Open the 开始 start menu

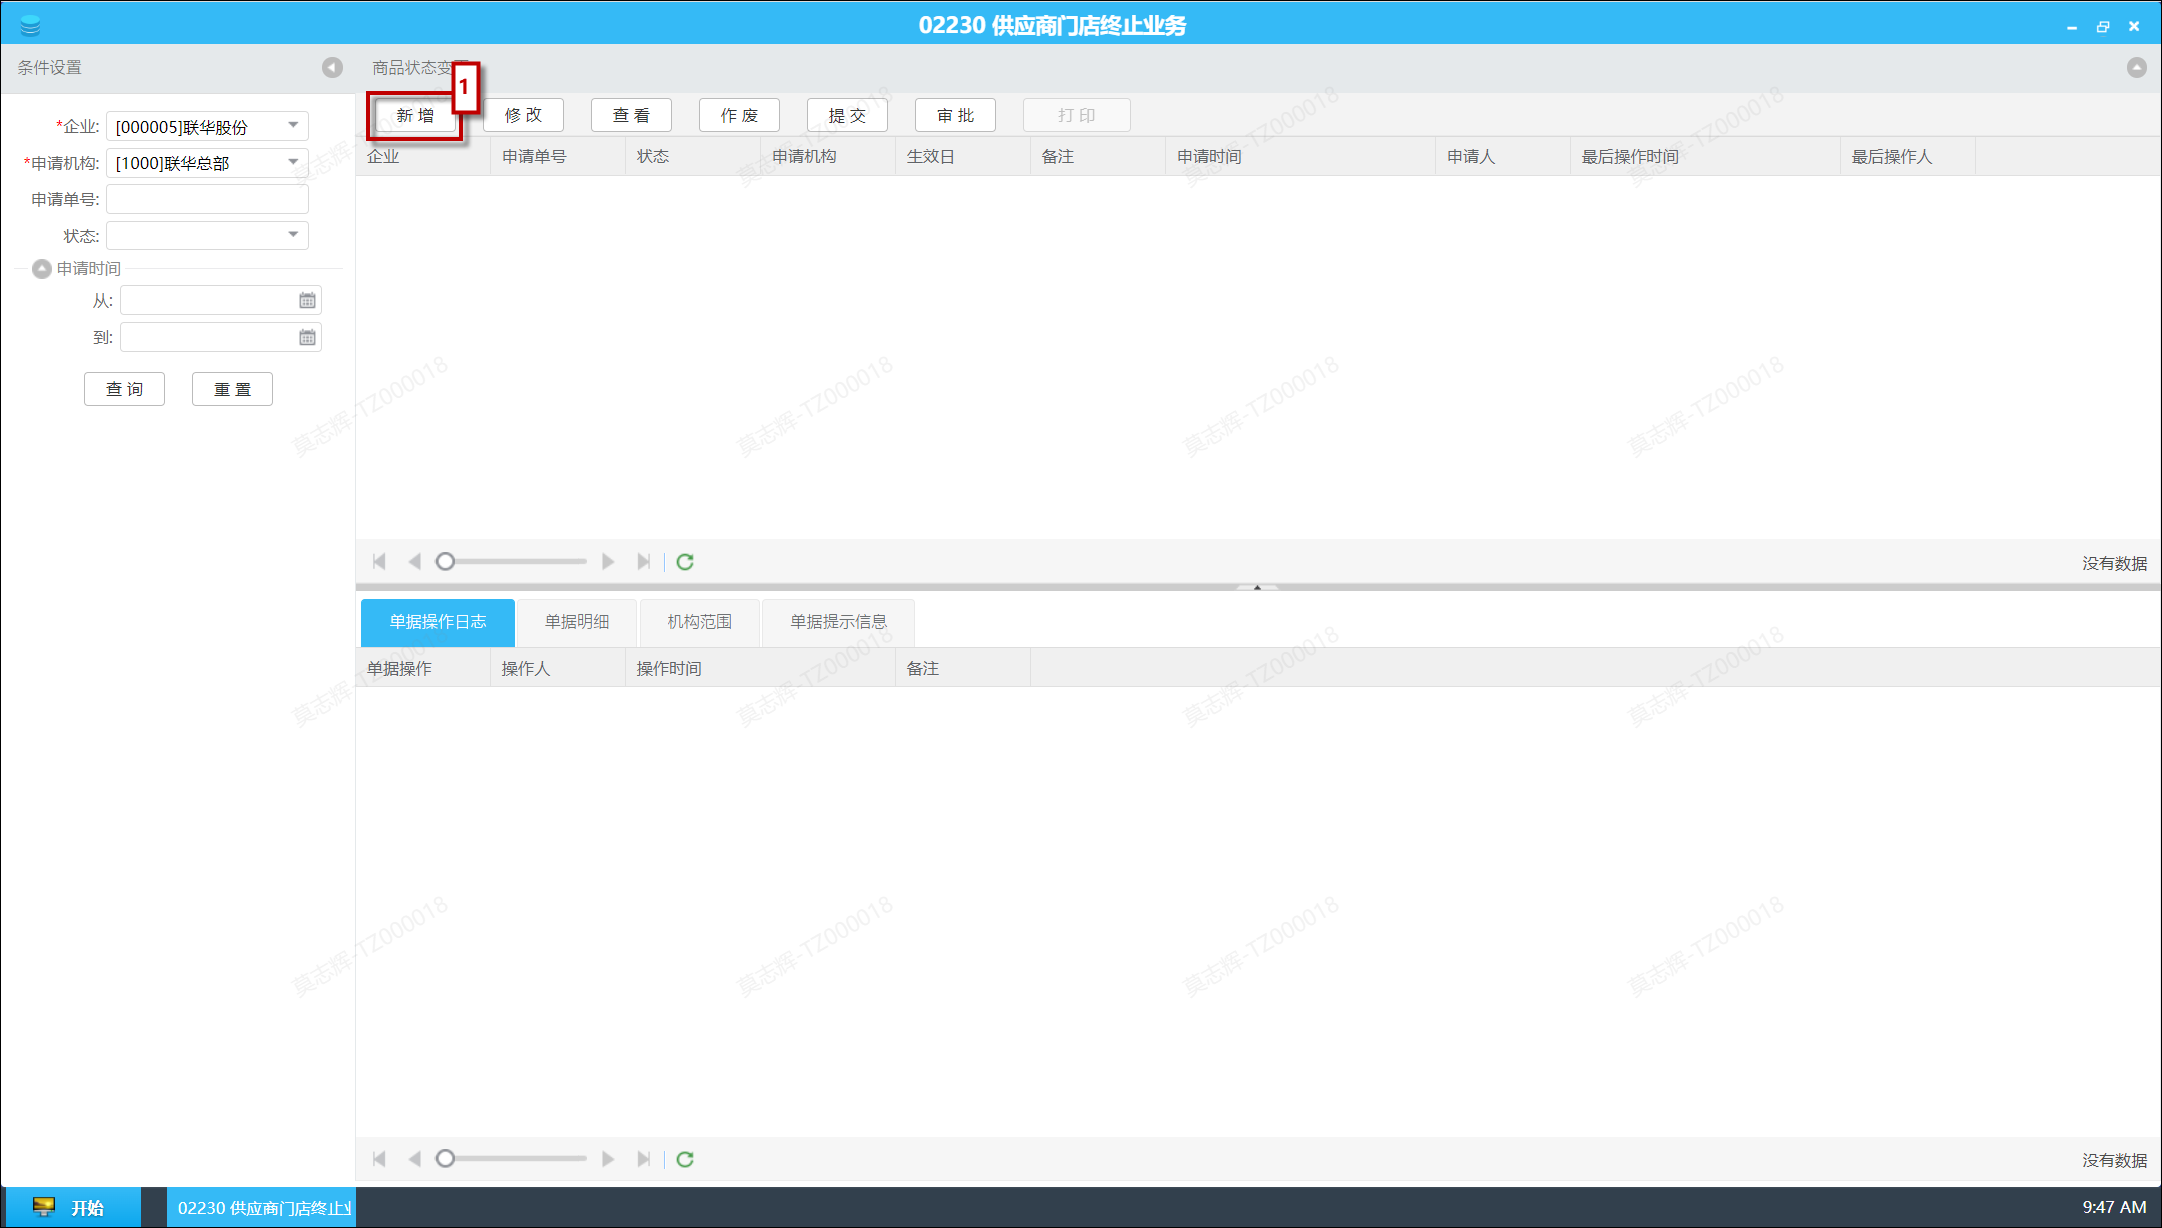[71, 1207]
